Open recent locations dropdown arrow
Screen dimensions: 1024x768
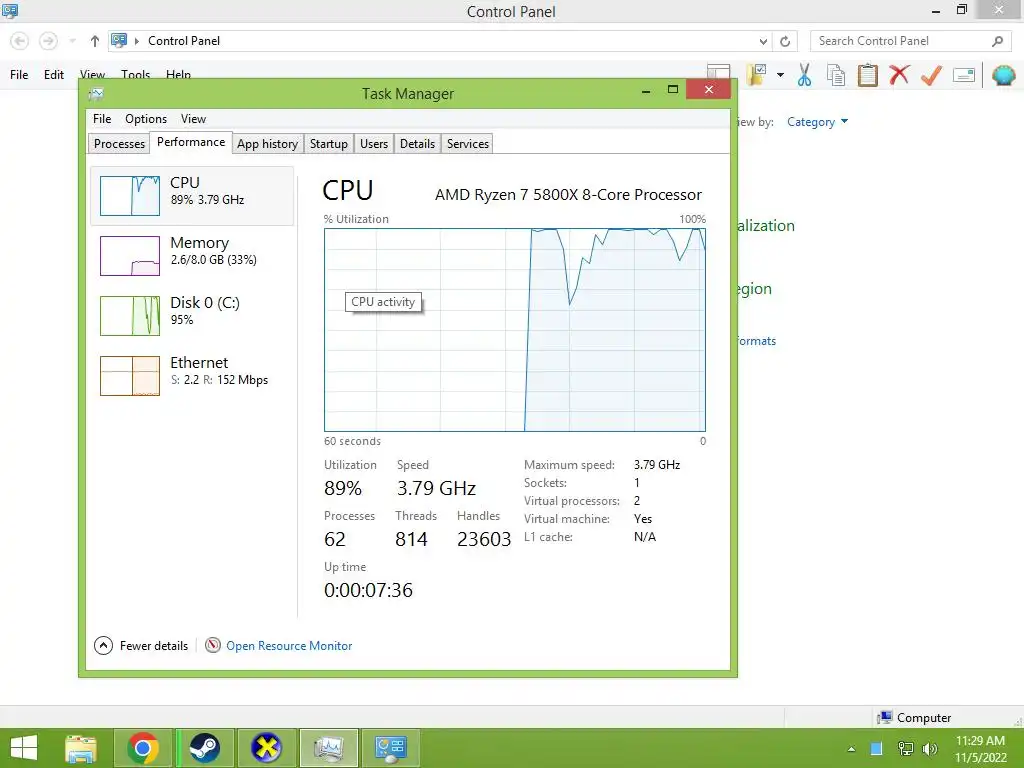click(x=72, y=41)
